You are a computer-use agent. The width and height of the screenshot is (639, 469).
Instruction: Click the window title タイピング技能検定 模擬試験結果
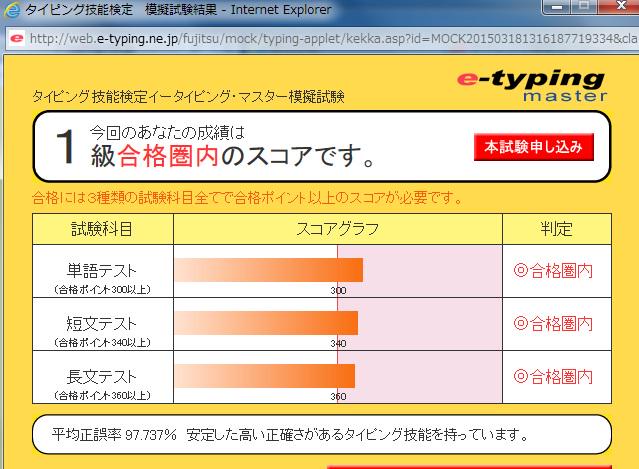pyautogui.click(x=121, y=9)
